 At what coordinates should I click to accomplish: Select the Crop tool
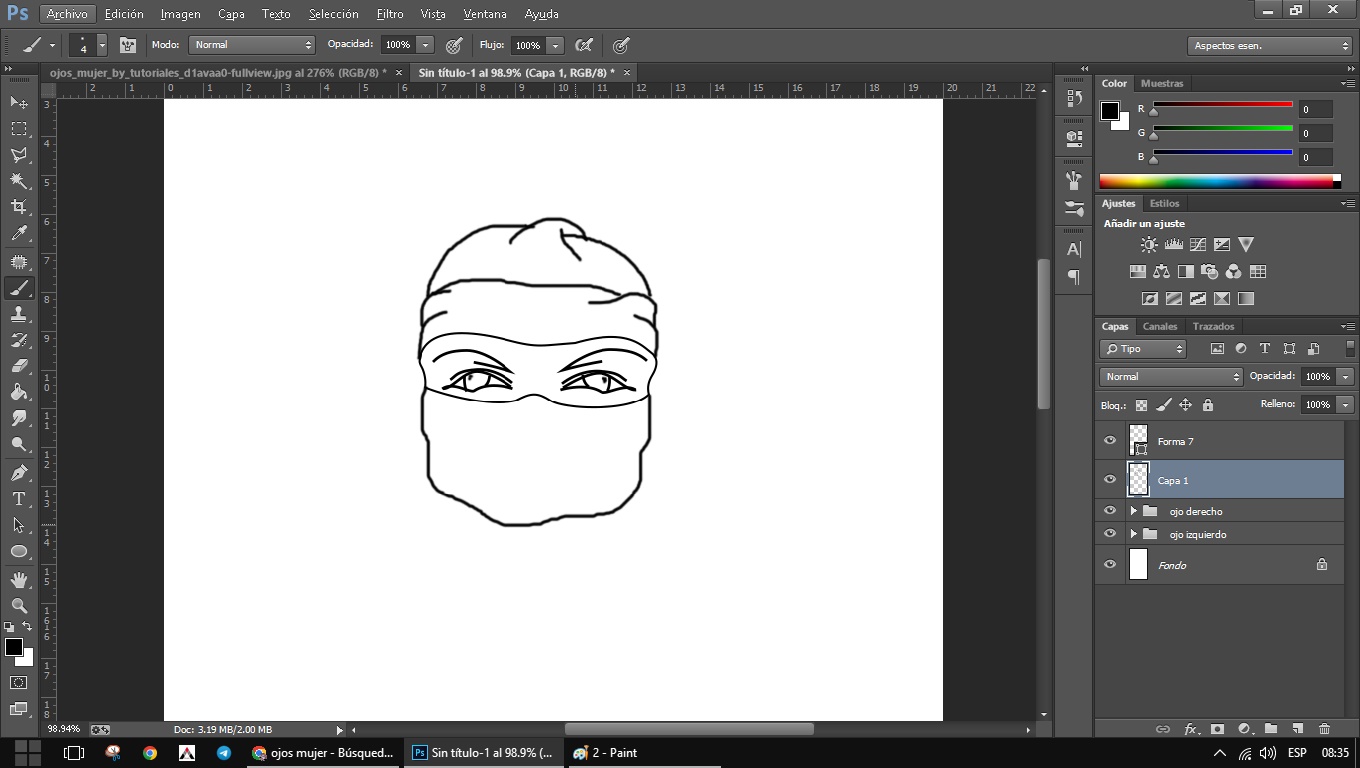tap(19, 207)
